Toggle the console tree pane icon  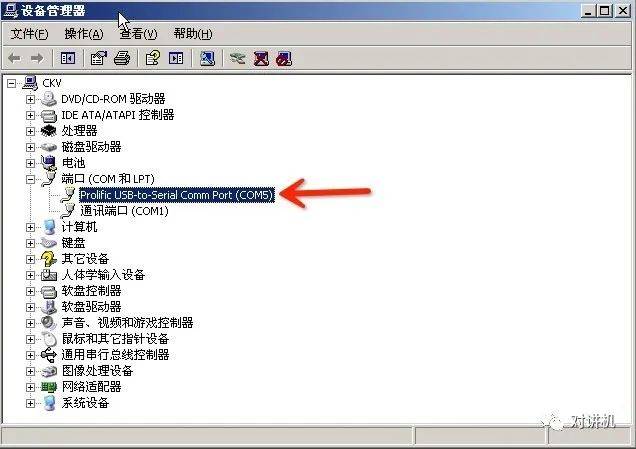(68, 59)
